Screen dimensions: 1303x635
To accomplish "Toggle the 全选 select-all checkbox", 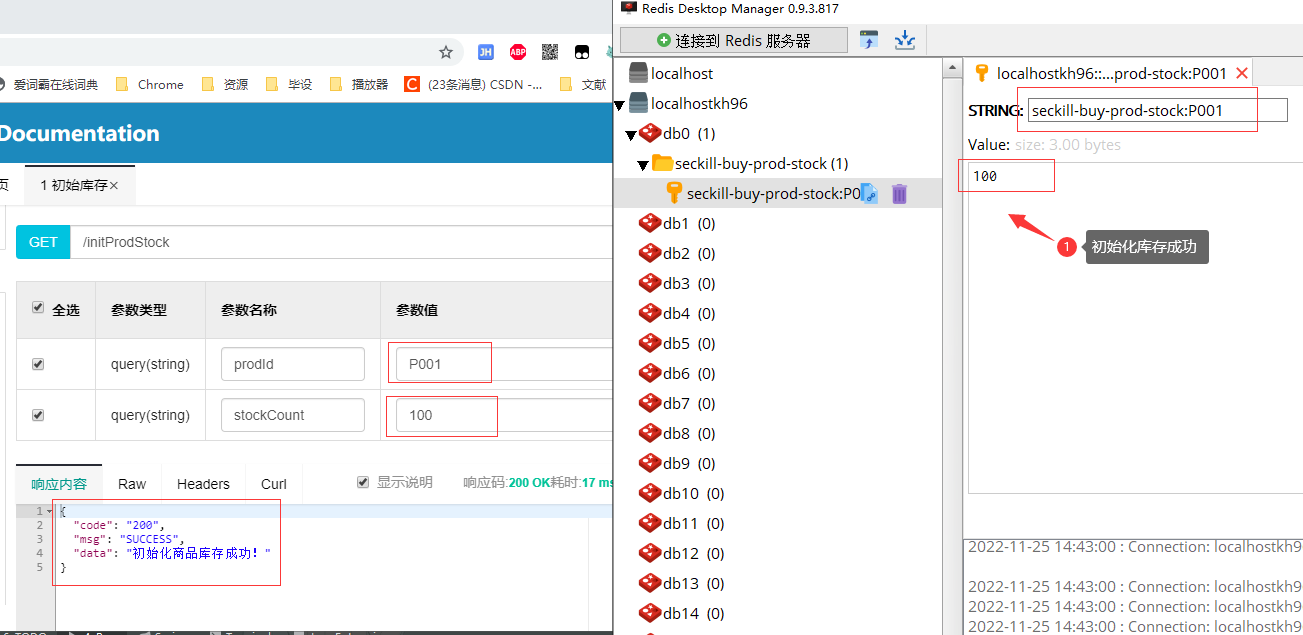I will [x=38, y=308].
